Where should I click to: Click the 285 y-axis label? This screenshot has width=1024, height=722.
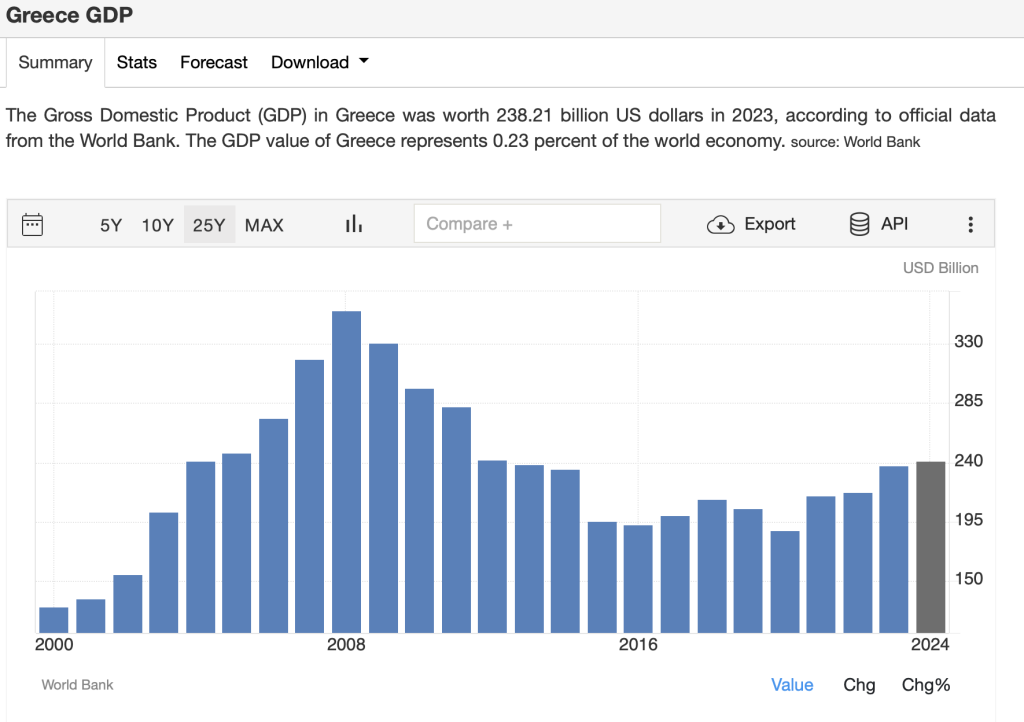968,400
